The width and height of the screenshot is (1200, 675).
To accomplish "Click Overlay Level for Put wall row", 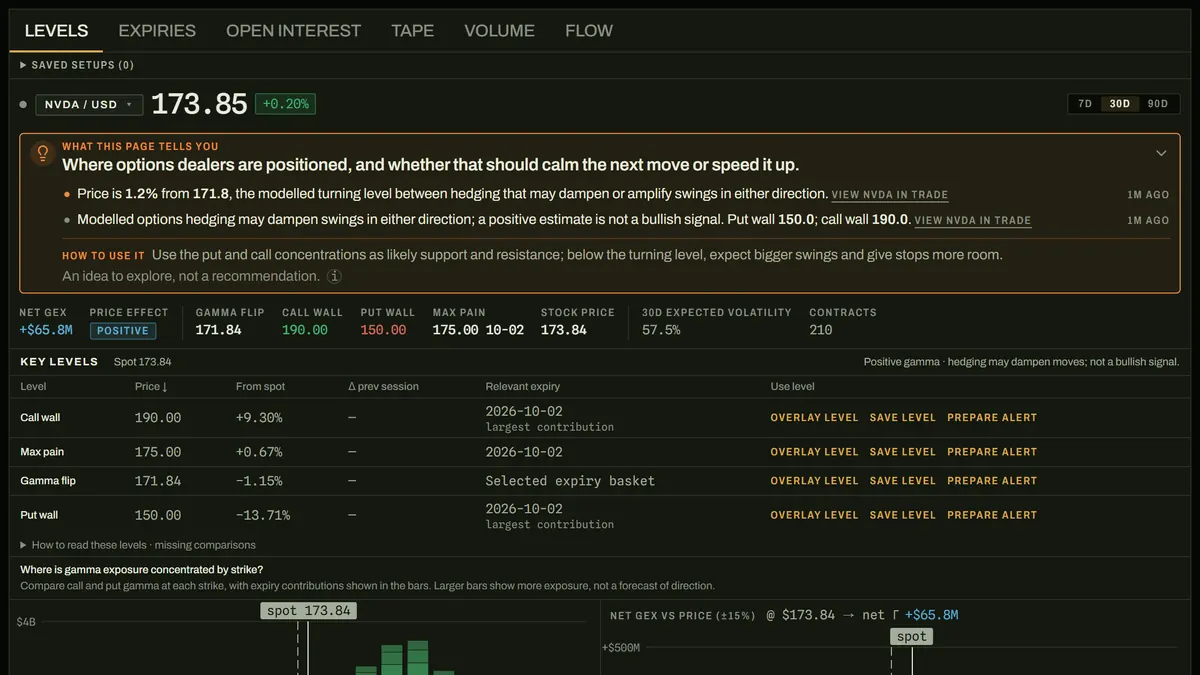I will [814, 515].
